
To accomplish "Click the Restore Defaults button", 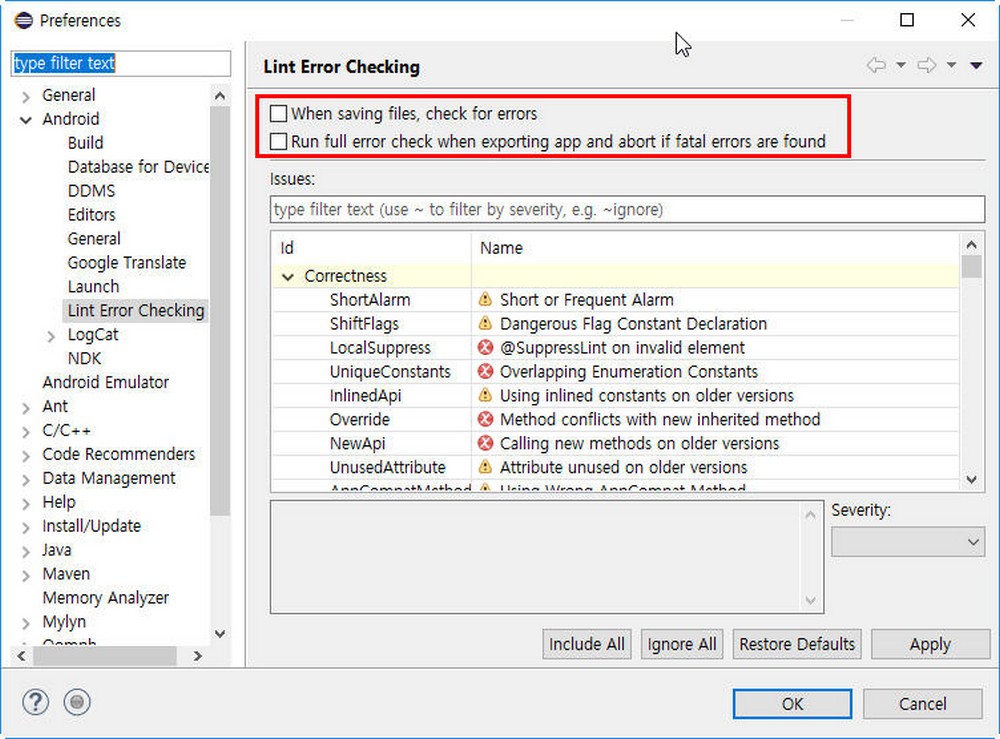I will (x=796, y=644).
